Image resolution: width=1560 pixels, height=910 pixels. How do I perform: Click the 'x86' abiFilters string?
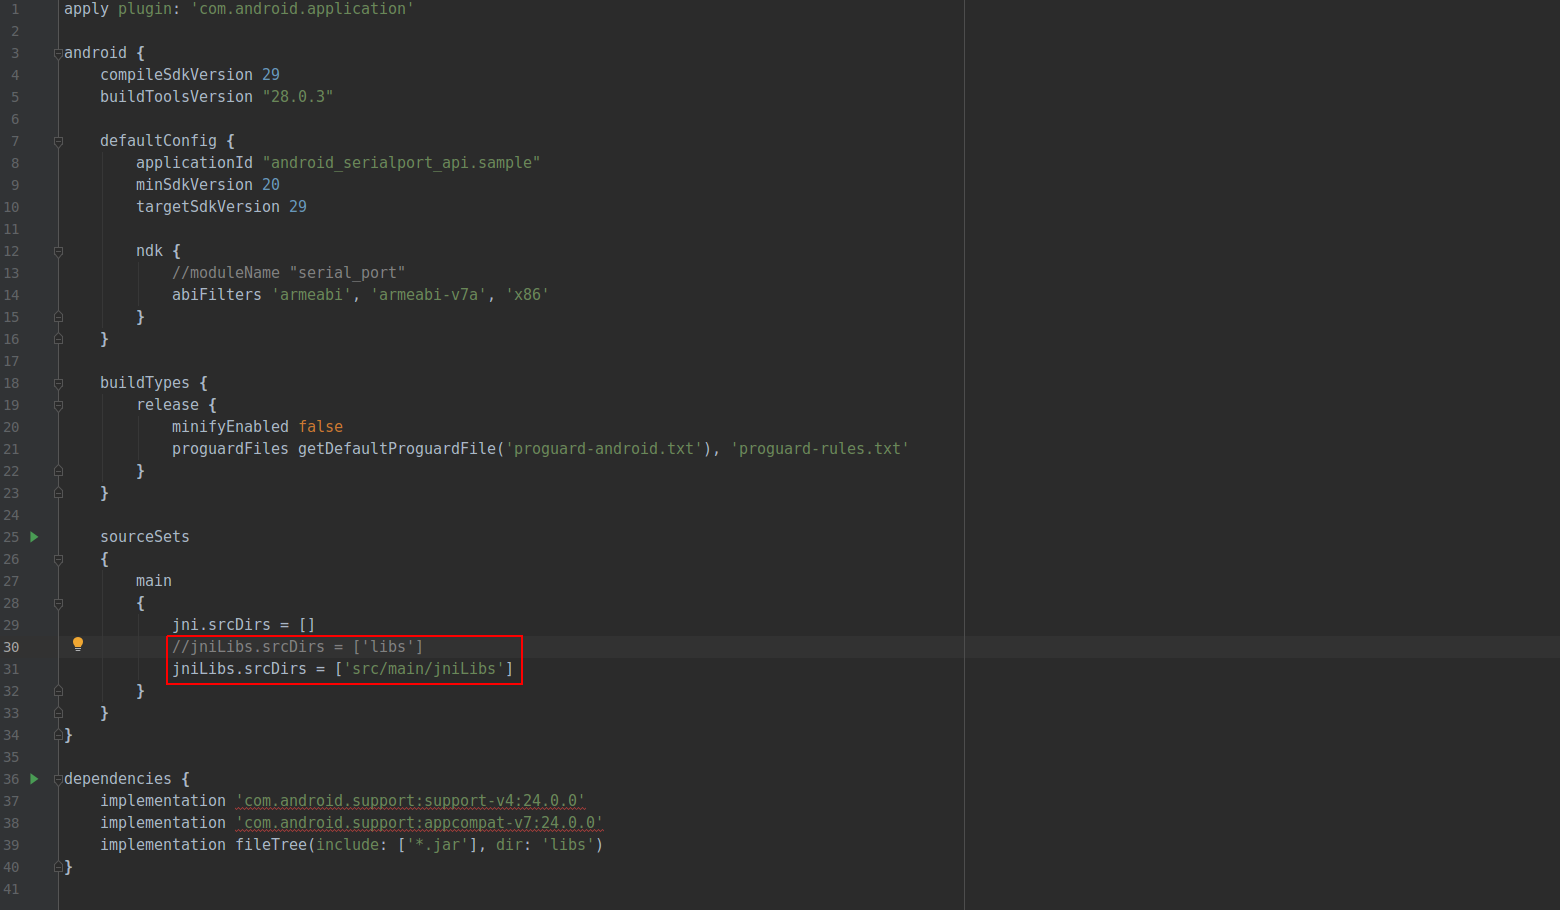tap(527, 295)
